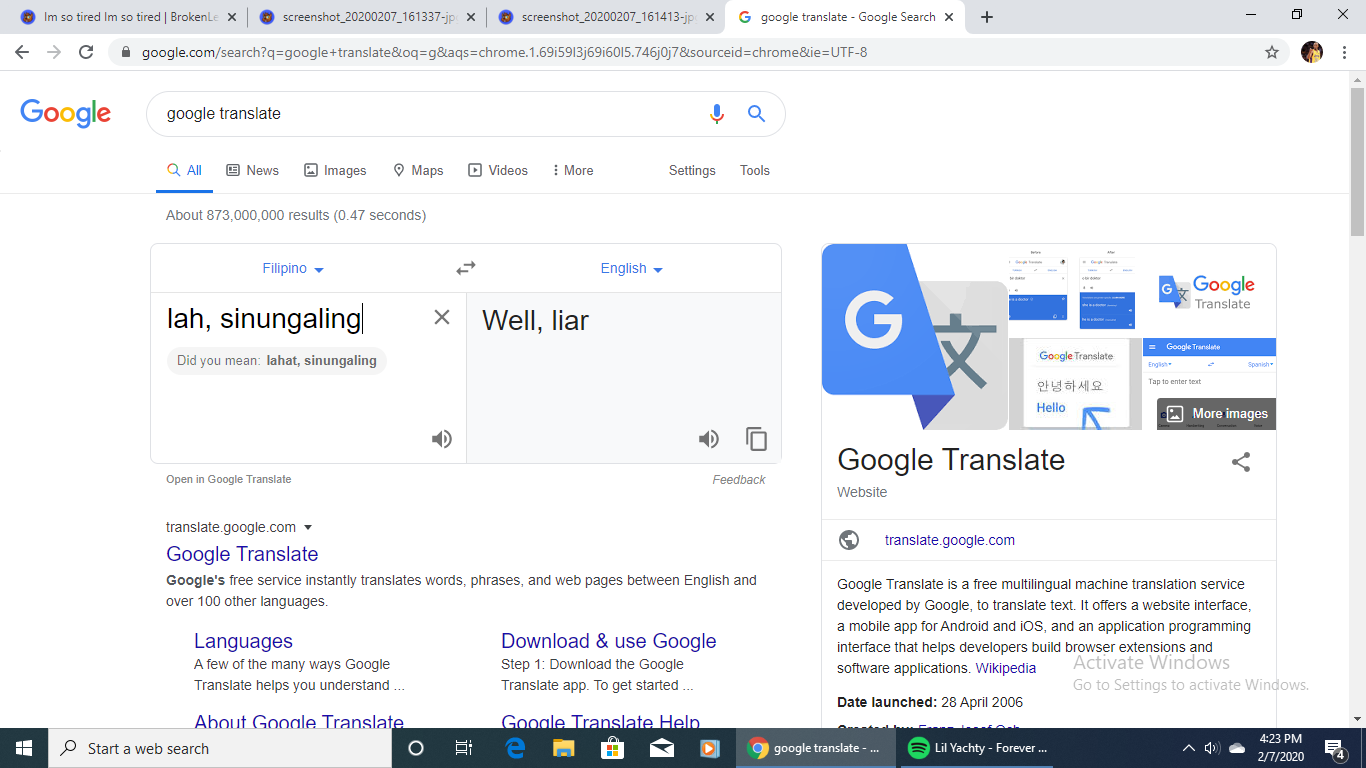1366x768 pixels.
Task: Show hidden system tray icons
Action: [1188, 748]
